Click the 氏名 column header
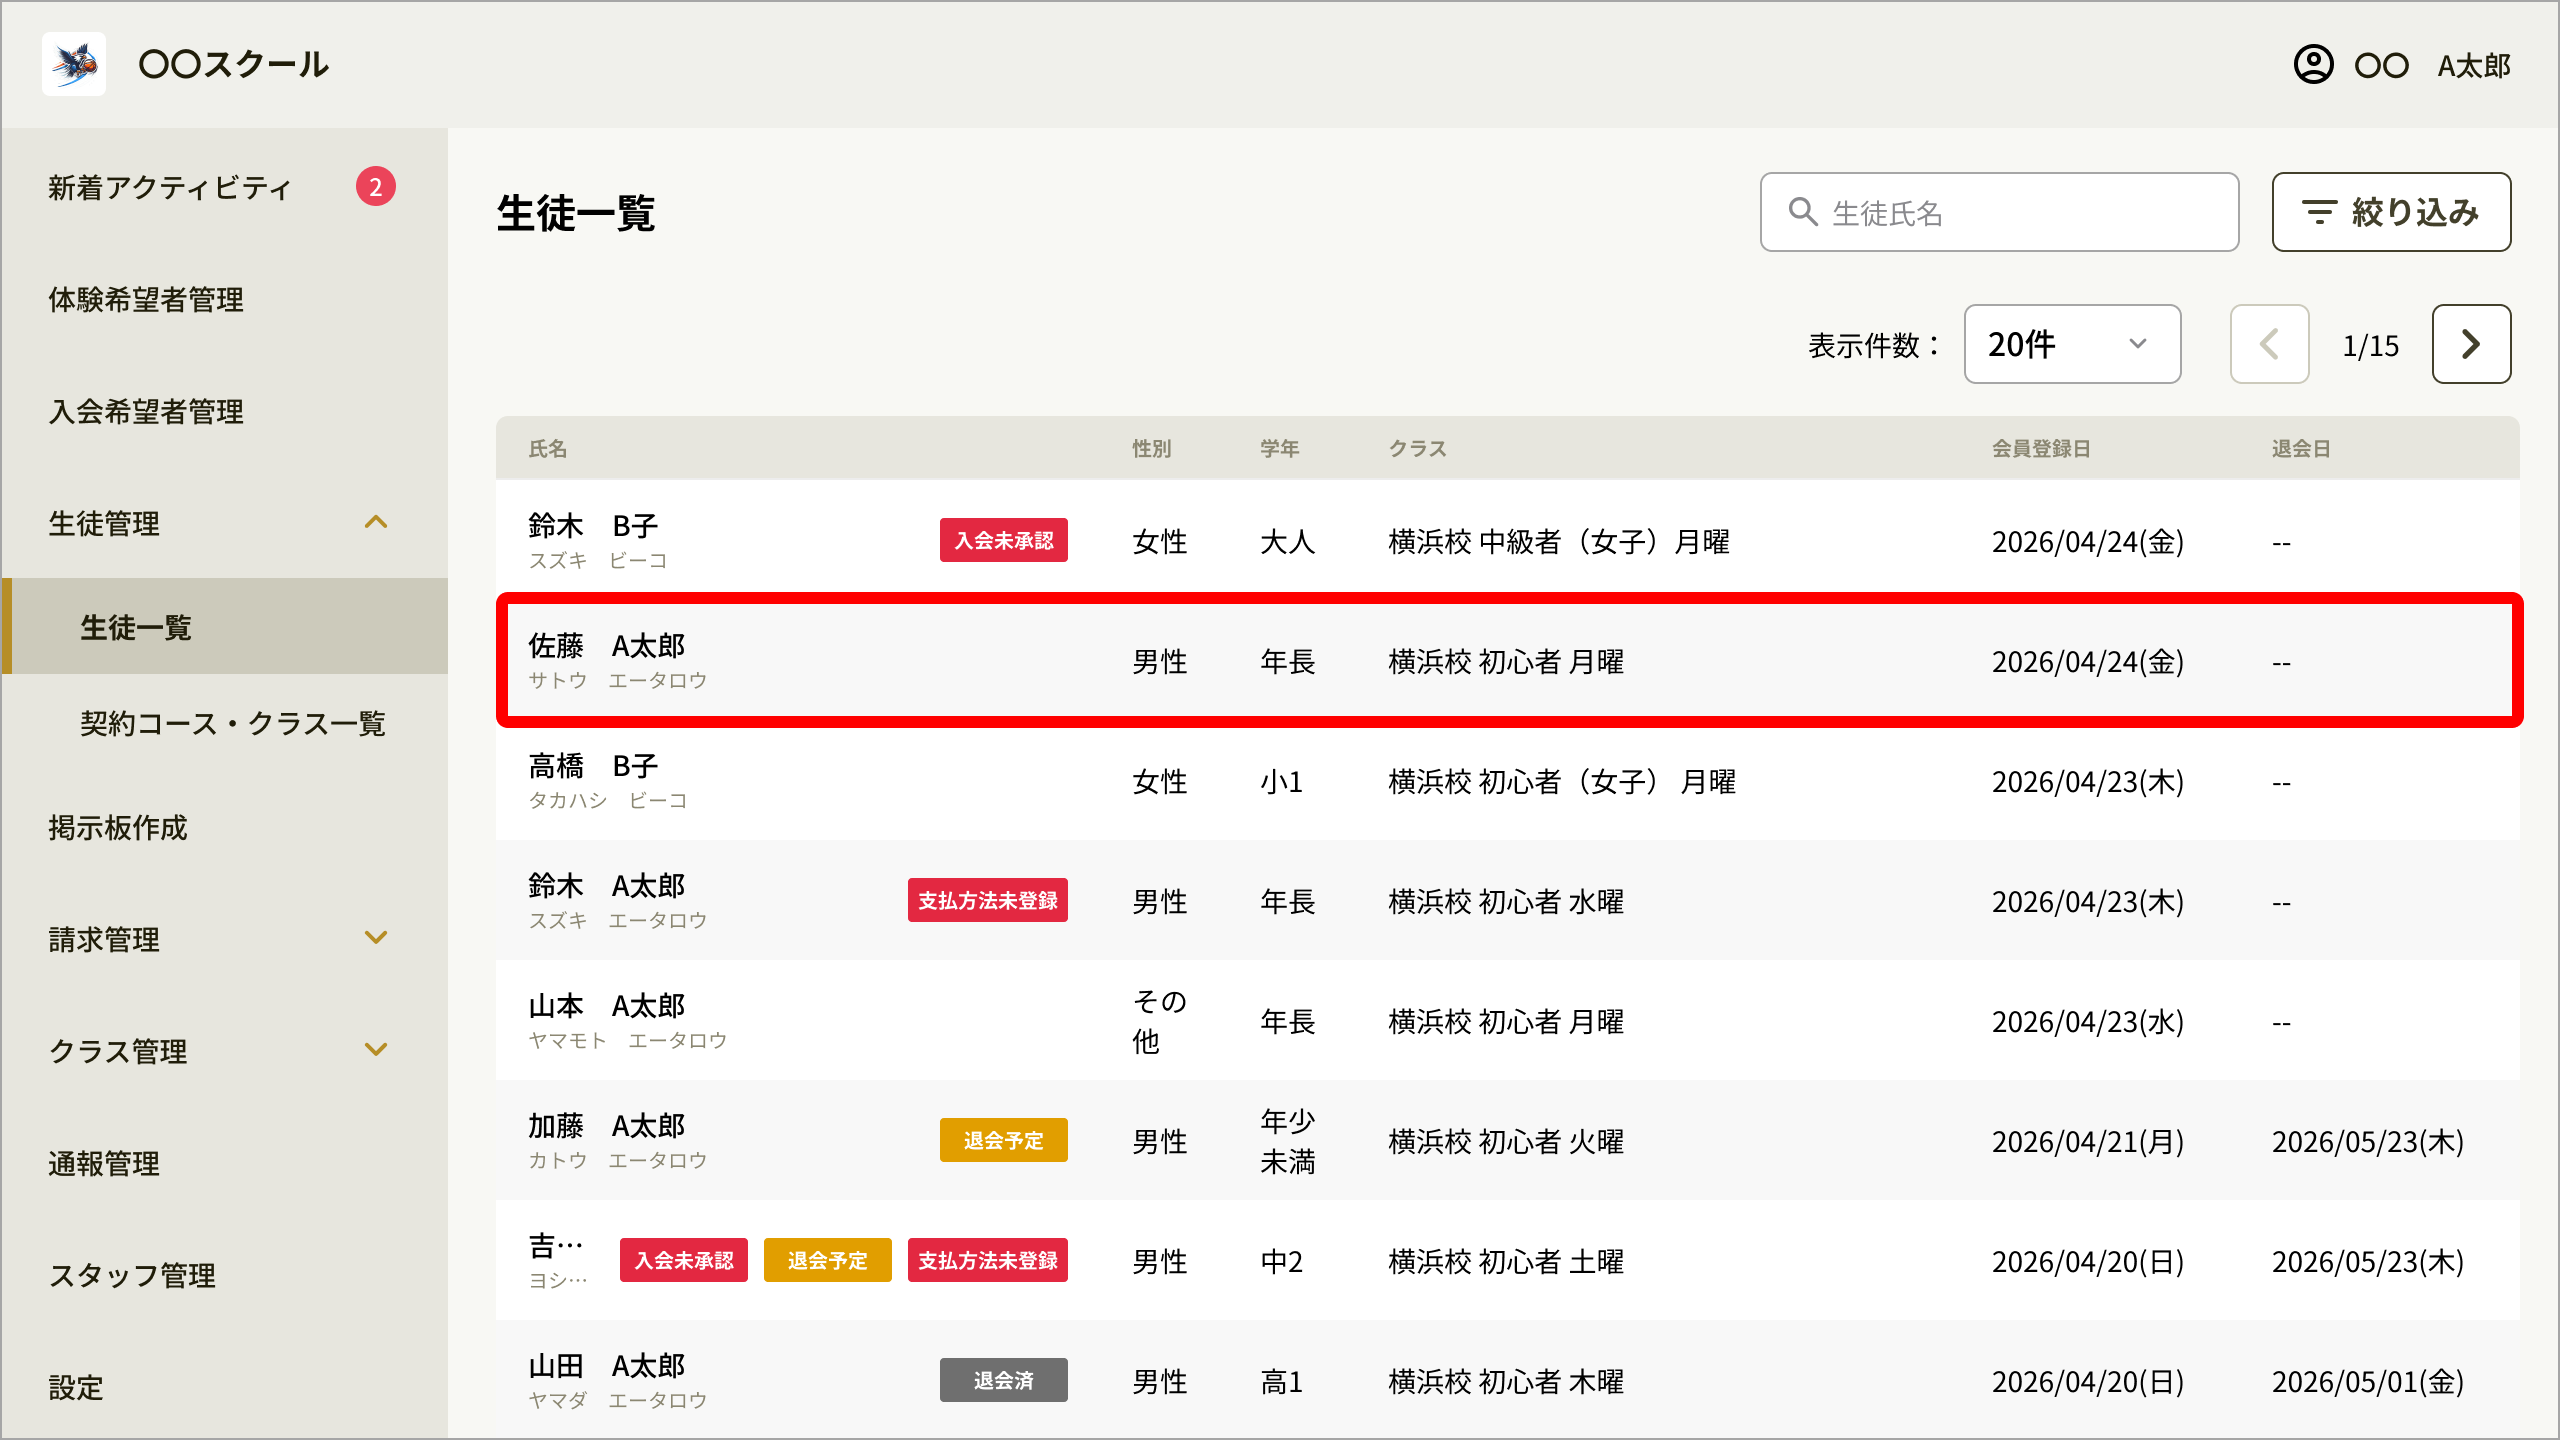Screen dimensions: 2560x1440 [548, 449]
